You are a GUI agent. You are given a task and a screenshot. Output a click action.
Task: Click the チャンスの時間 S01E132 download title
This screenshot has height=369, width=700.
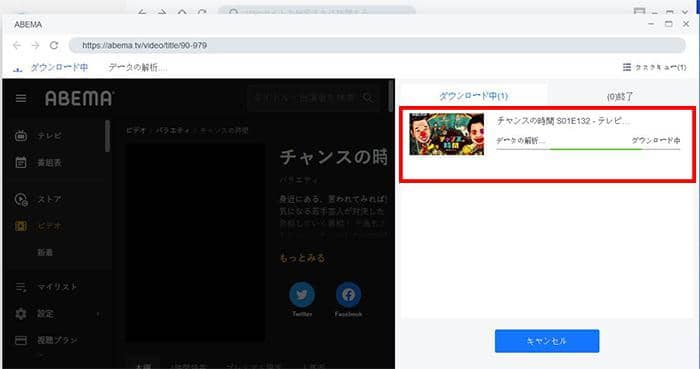[x=563, y=121]
